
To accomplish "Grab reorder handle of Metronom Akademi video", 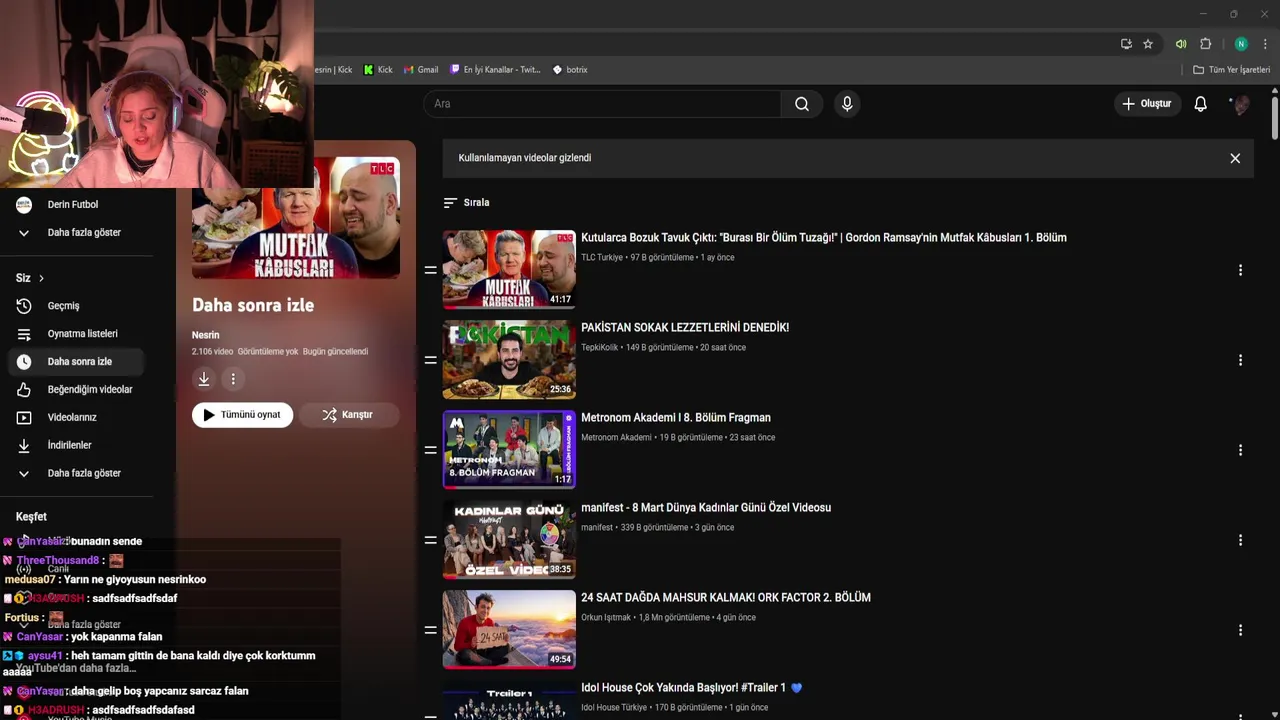I will pyautogui.click(x=430, y=450).
